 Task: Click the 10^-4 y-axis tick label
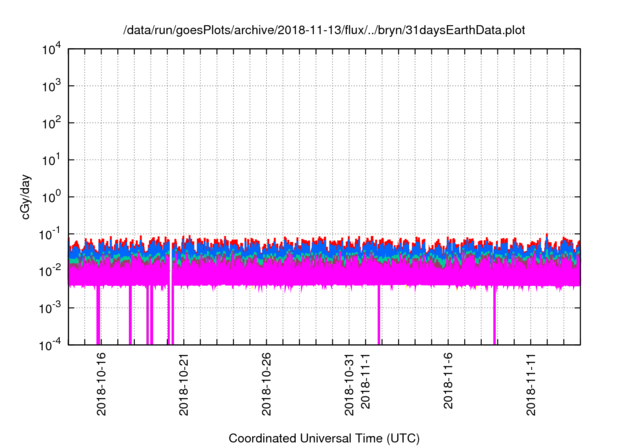coord(48,345)
